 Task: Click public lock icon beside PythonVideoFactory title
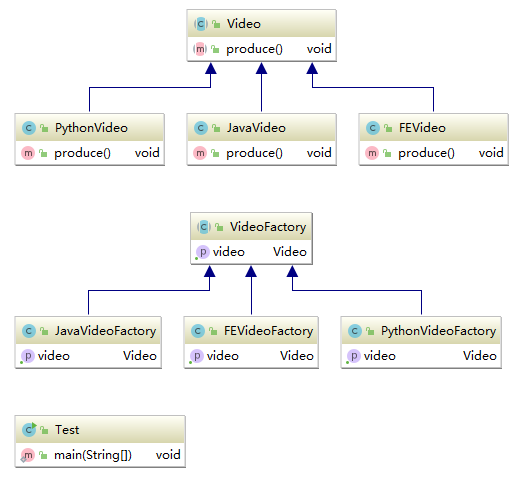(370, 331)
